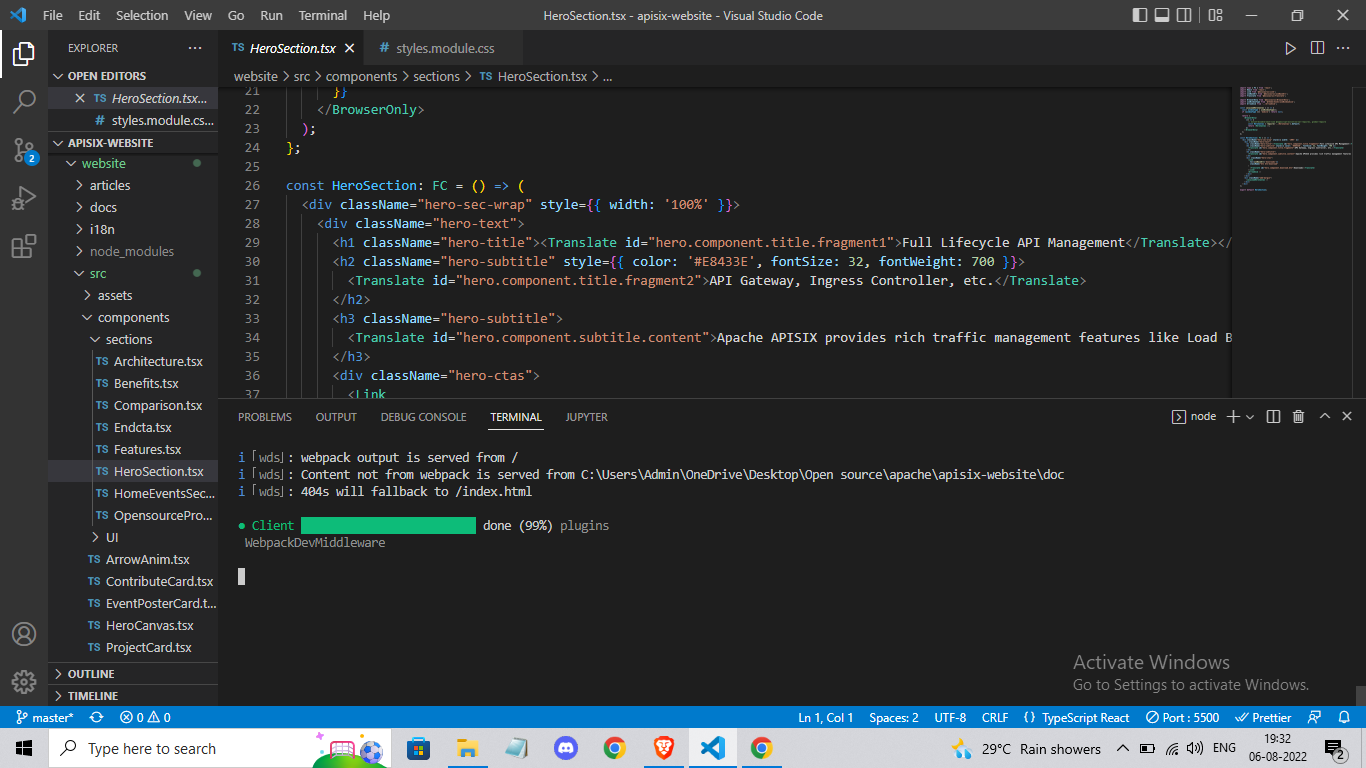Open the Run and Debug view
The width and height of the screenshot is (1366, 768).
24,198
